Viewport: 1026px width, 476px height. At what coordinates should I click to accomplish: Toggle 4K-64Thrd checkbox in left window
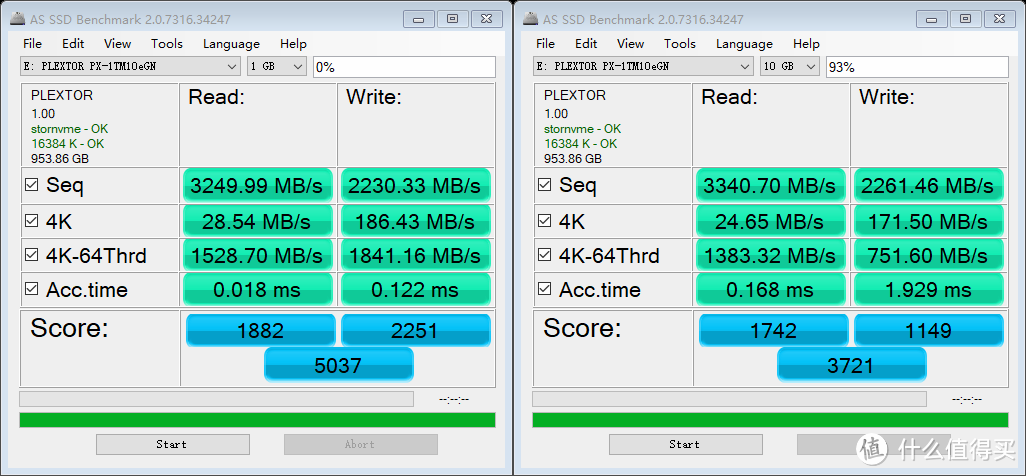tap(31, 255)
